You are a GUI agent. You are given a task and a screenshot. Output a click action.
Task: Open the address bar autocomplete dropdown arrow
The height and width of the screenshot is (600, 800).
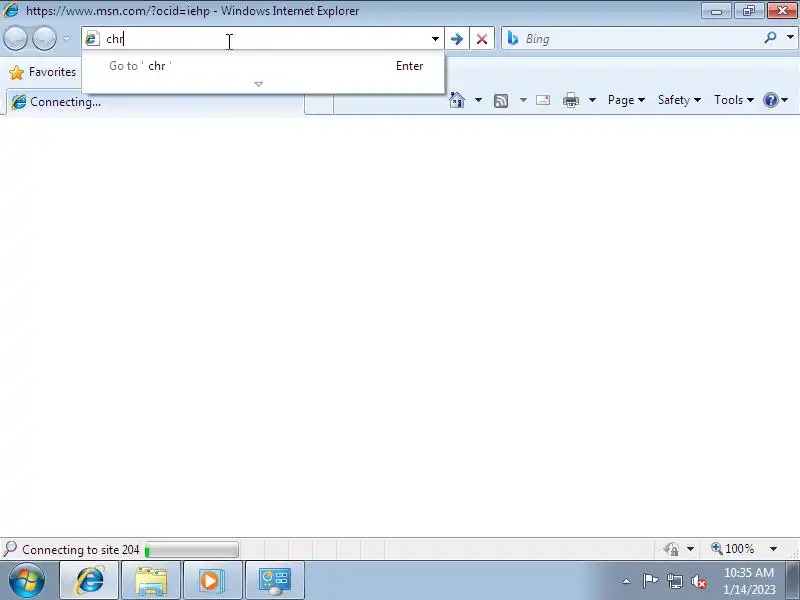435,39
